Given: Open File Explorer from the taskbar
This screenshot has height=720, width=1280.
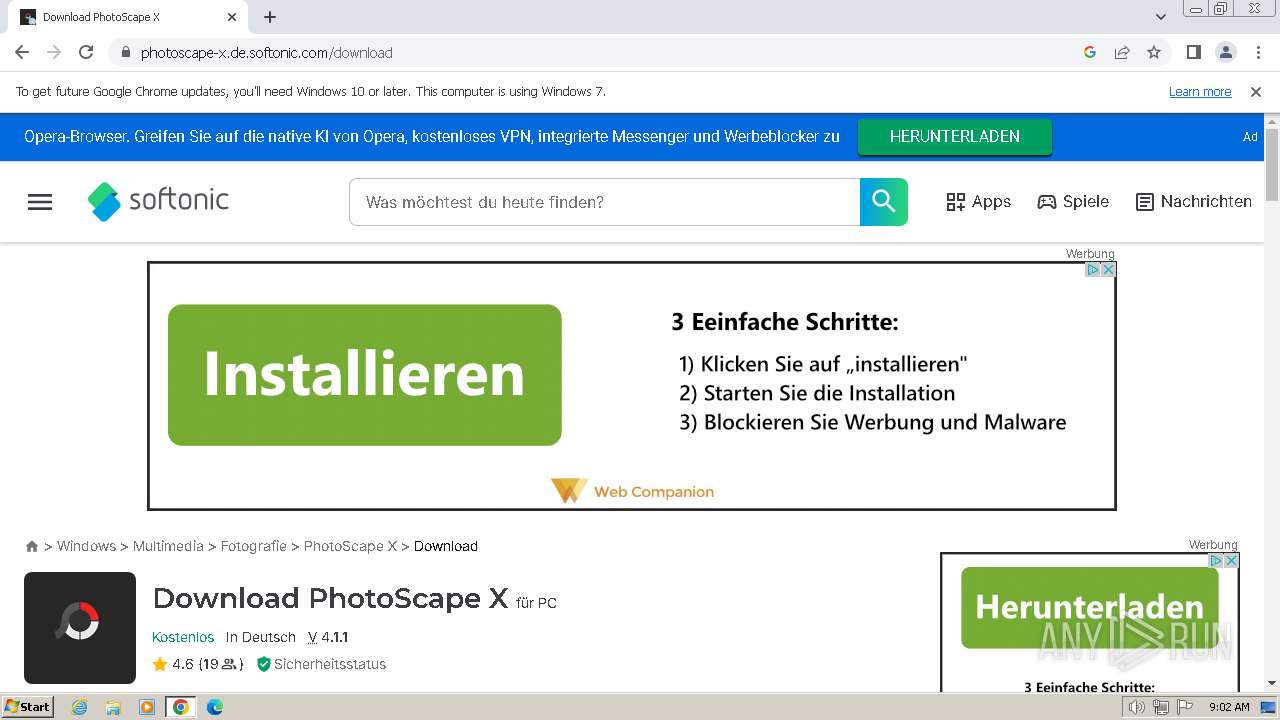Looking at the screenshot, I should [x=113, y=707].
